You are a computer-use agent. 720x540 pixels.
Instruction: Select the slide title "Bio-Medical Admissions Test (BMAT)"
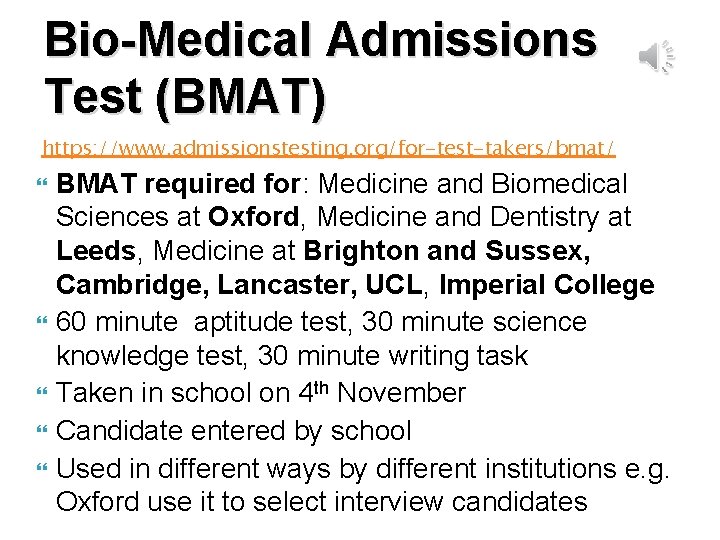(x=320, y=67)
